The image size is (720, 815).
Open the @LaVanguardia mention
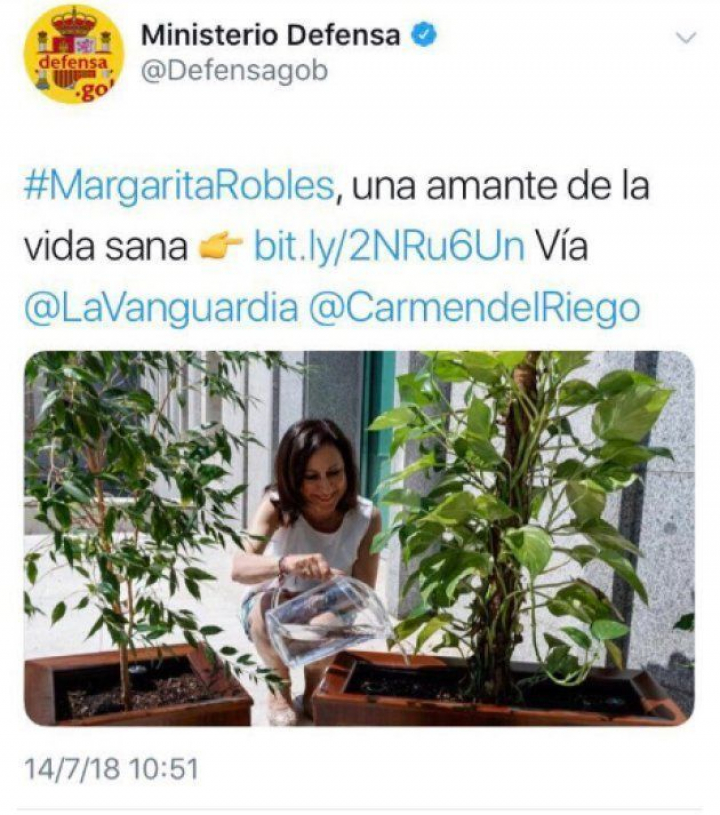pyautogui.click(x=161, y=308)
